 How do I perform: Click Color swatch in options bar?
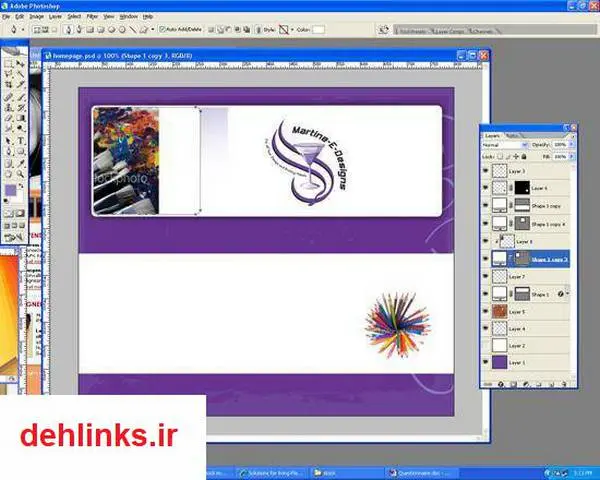(319, 29)
